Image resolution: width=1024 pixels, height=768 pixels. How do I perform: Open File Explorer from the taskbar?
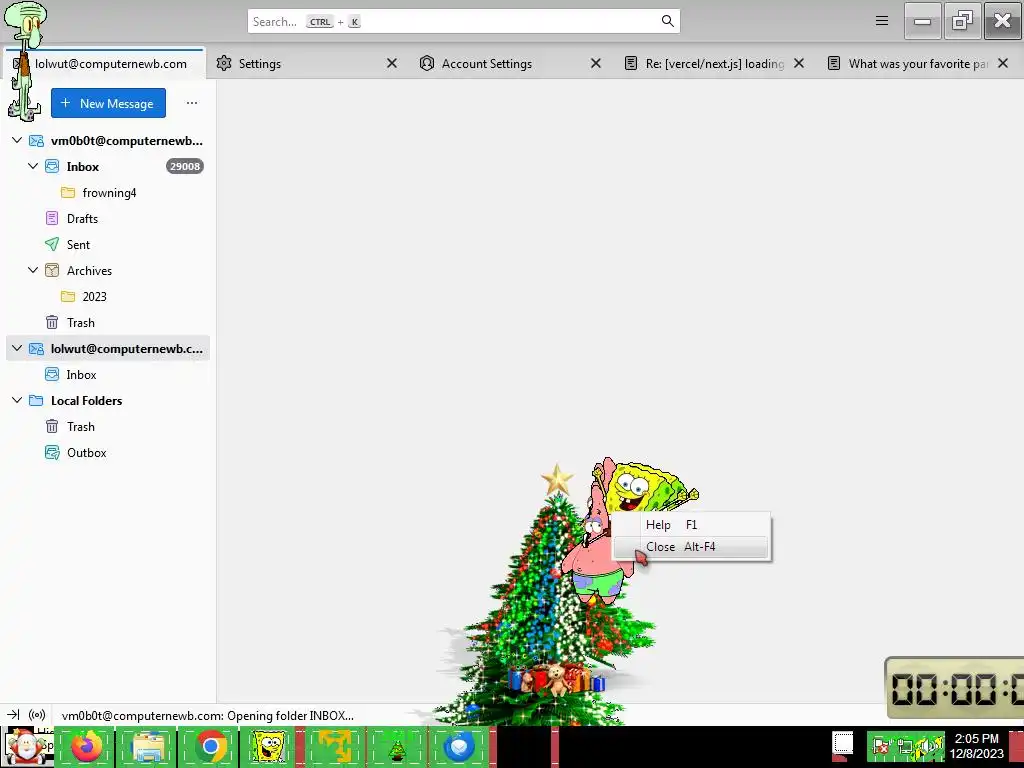[x=148, y=747]
